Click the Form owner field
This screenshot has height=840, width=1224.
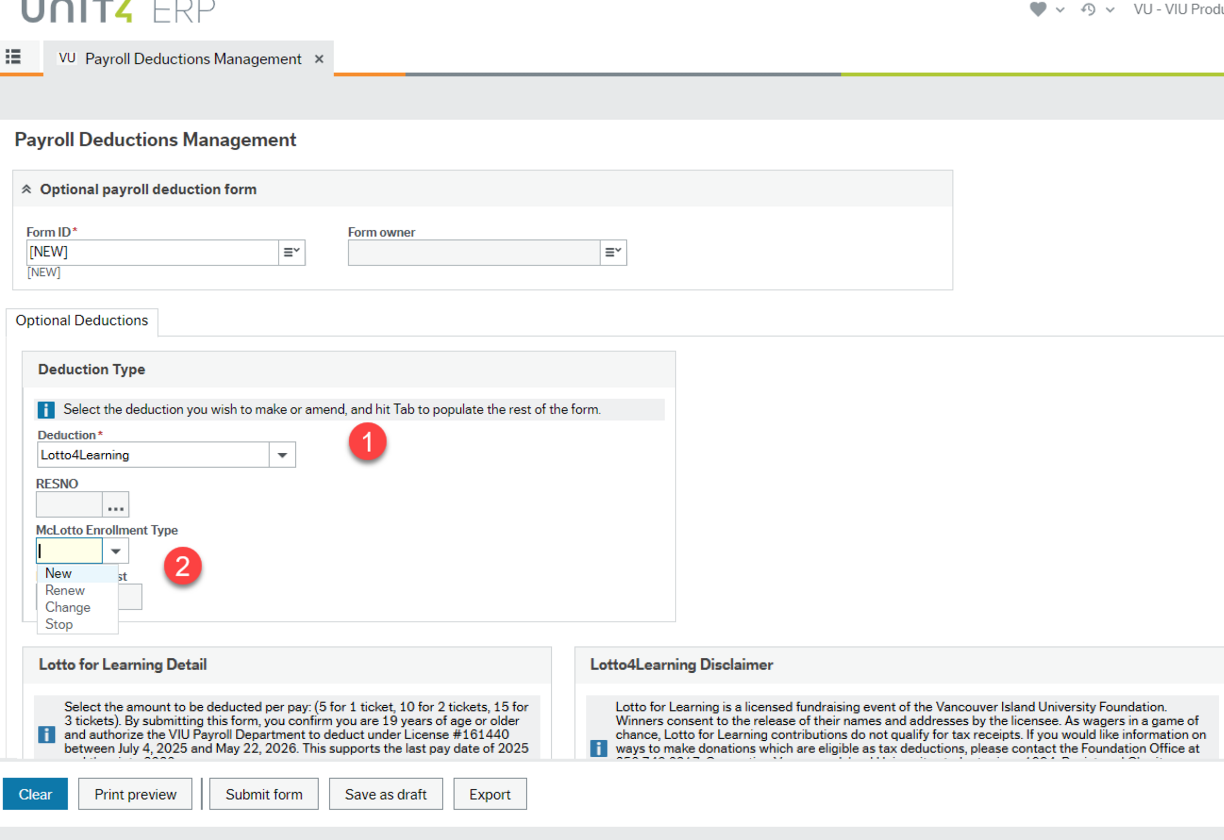[474, 252]
